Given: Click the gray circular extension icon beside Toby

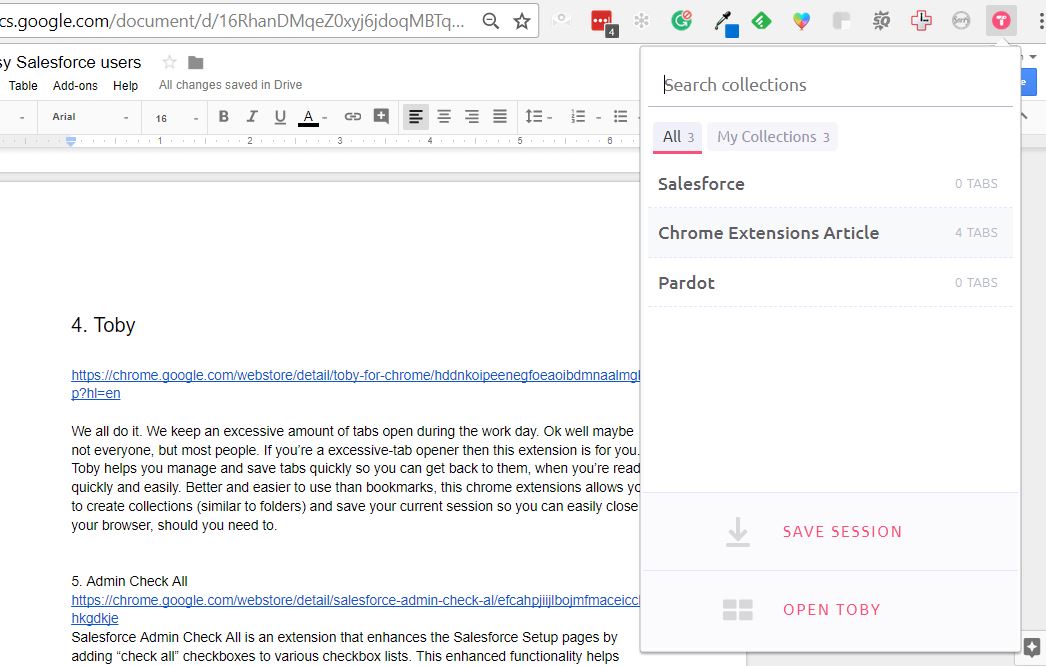Looking at the screenshot, I should click(961, 21).
